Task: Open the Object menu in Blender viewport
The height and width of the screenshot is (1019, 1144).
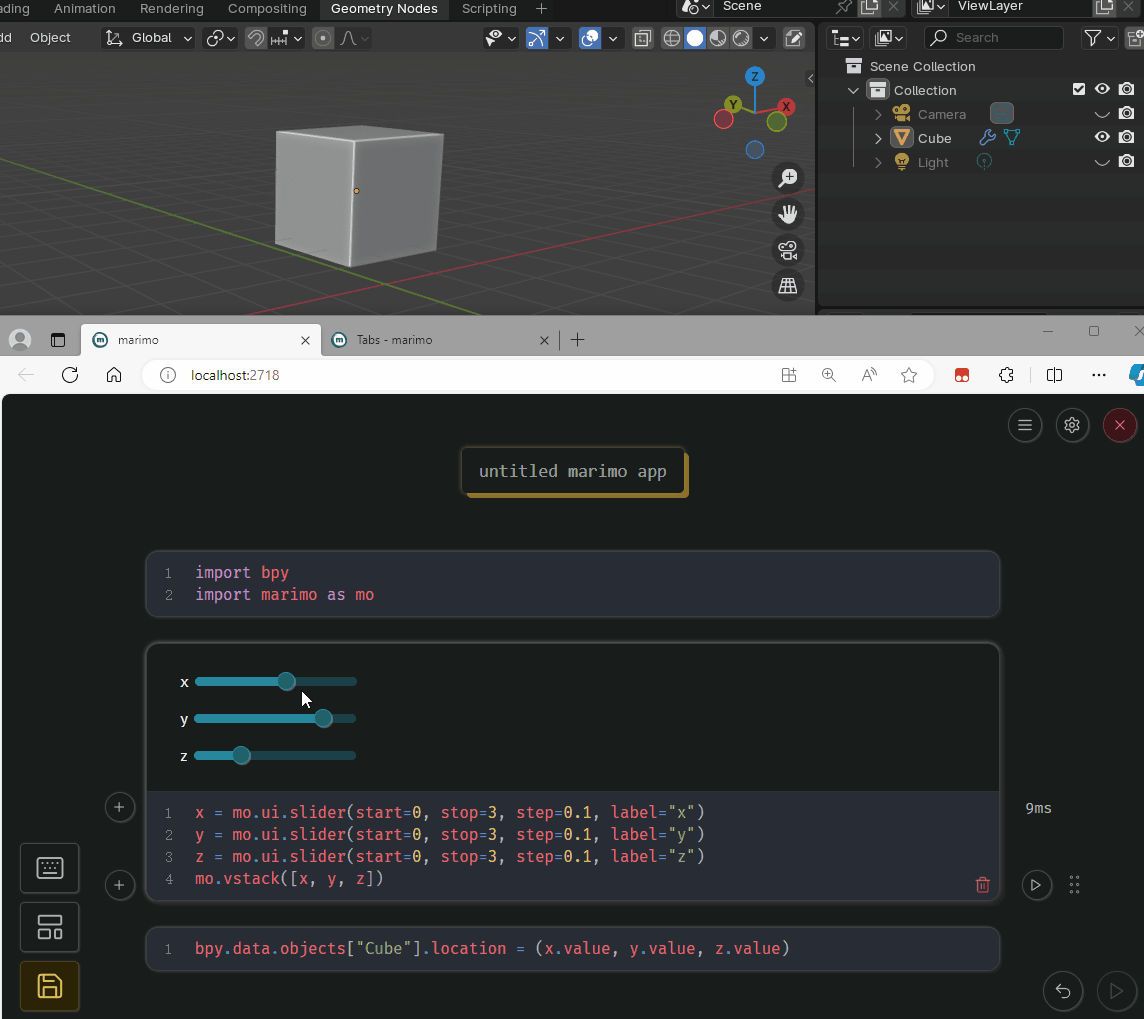Action: click(50, 38)
